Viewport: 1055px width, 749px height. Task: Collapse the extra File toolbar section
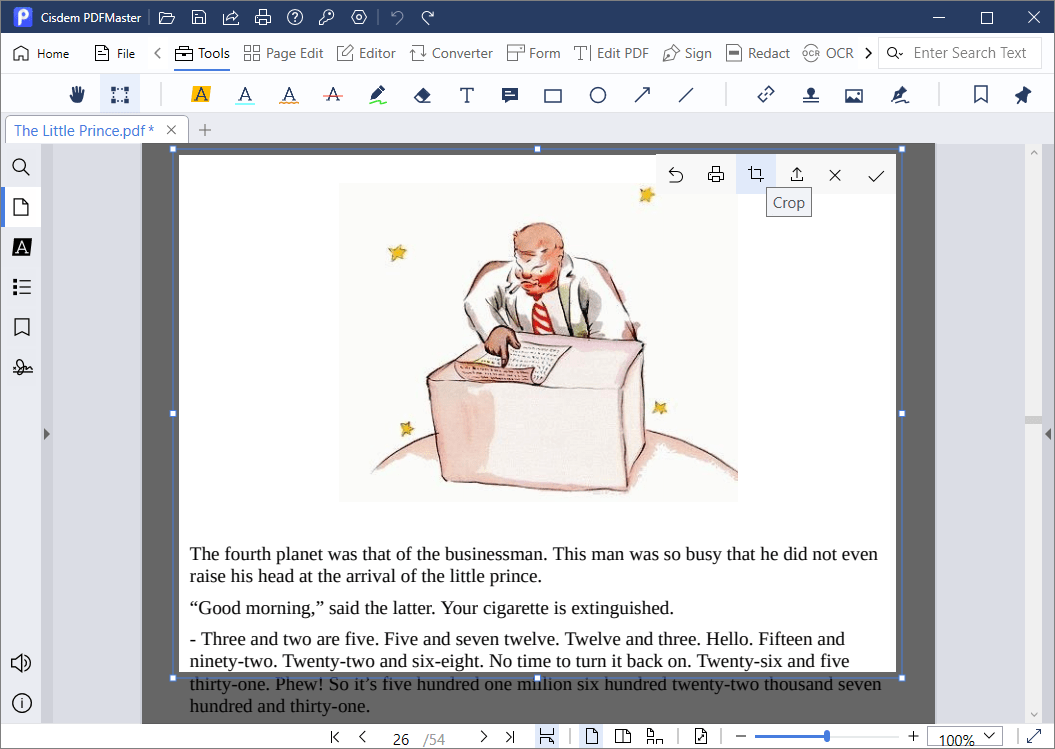[x=155, y=52]
